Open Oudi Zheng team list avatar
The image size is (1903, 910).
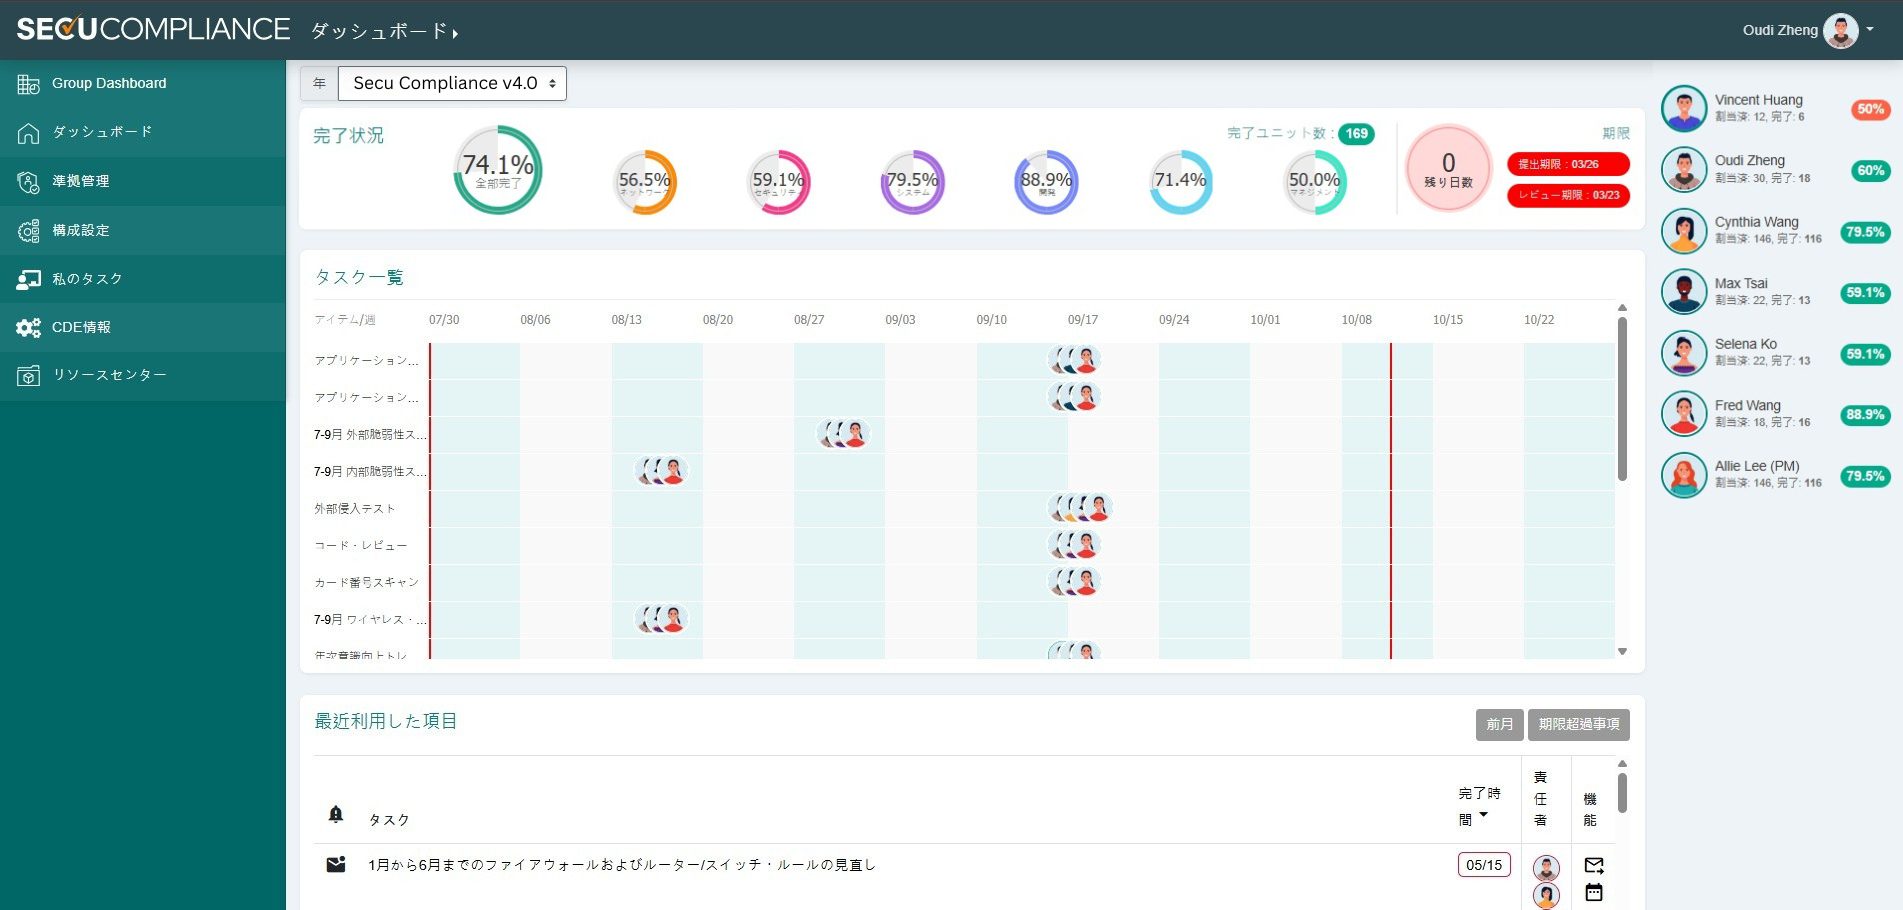pos(1684,170)
